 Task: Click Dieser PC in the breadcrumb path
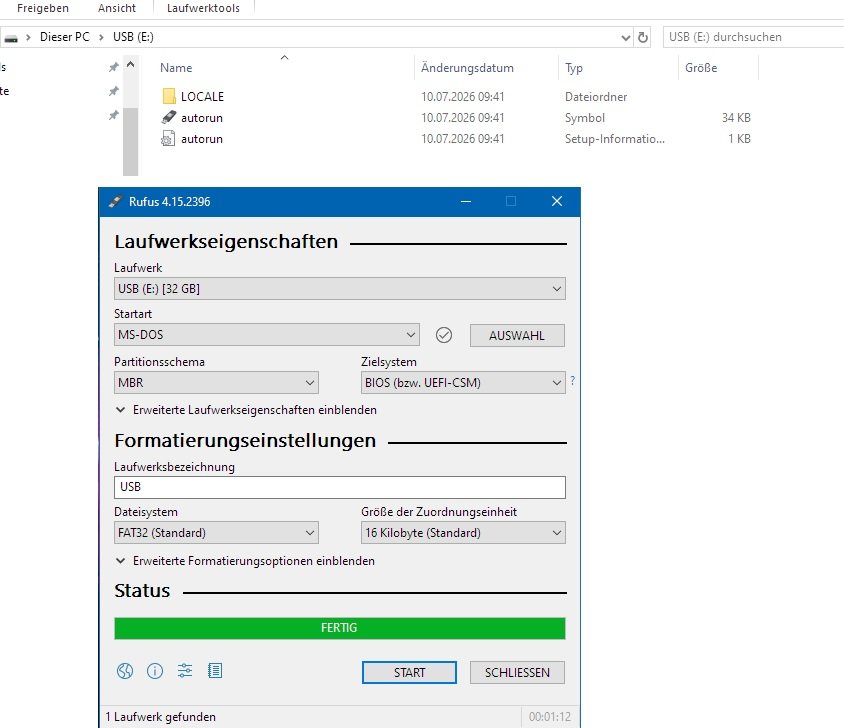65,37
